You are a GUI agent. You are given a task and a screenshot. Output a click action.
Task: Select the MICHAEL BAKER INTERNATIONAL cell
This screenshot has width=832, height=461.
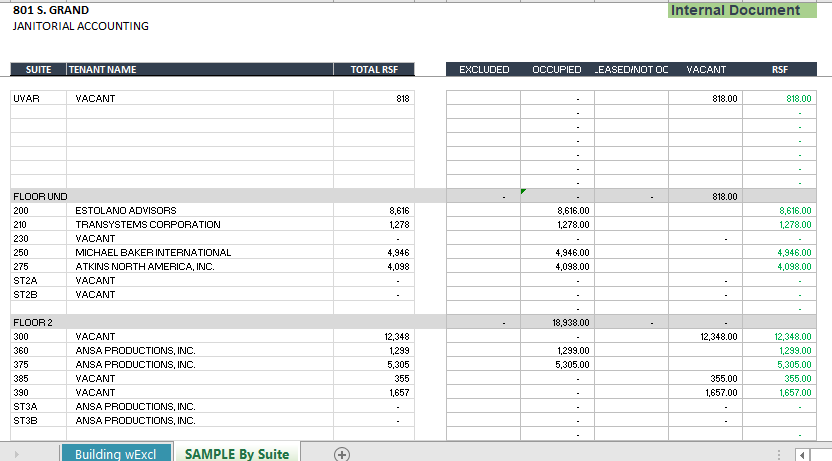pos(200,253)
